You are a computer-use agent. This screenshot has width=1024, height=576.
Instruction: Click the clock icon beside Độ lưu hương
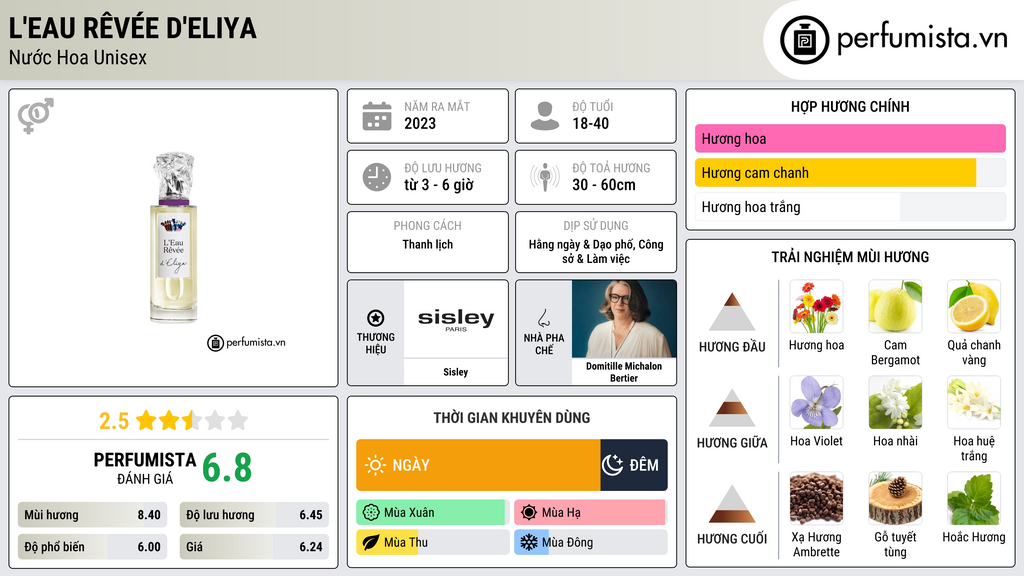tap(377, 177)
